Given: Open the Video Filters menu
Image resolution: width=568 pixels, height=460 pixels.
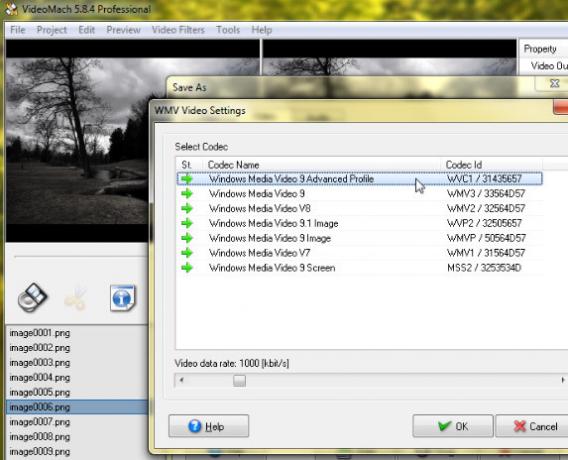Looking at the screenshot, I should pyautogui.click(x=178, y=30).
